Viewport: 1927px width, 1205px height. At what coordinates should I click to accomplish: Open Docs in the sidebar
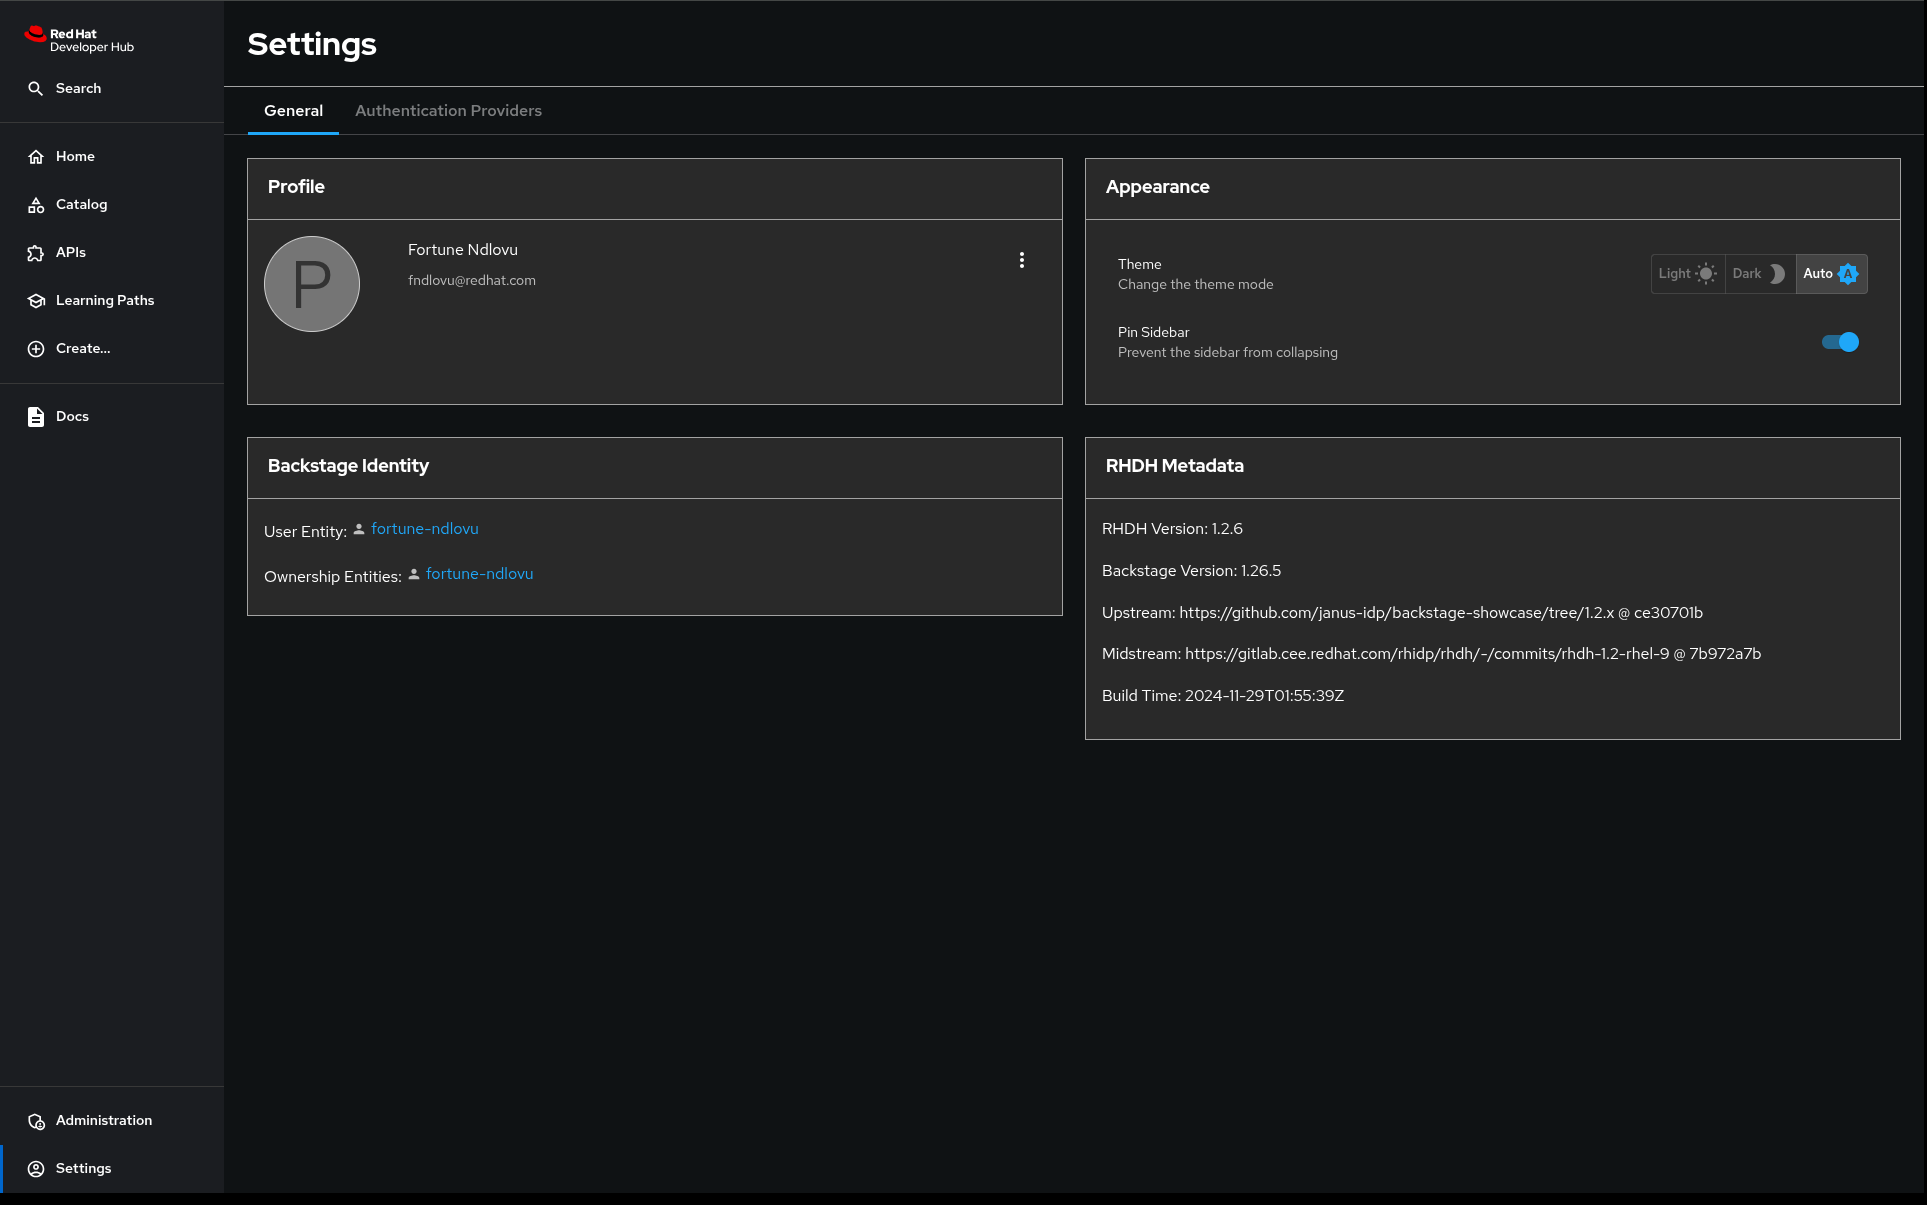(x=112, y=417)
